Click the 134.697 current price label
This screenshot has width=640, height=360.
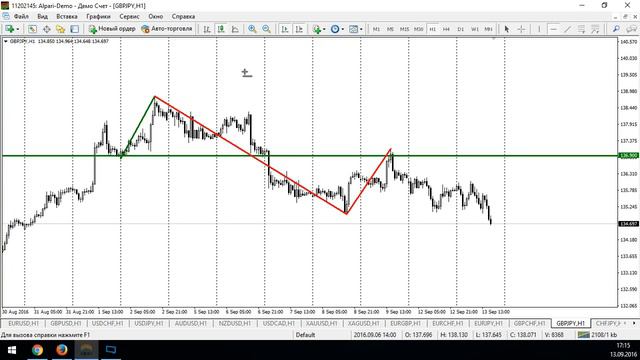(x=629, y=224)
